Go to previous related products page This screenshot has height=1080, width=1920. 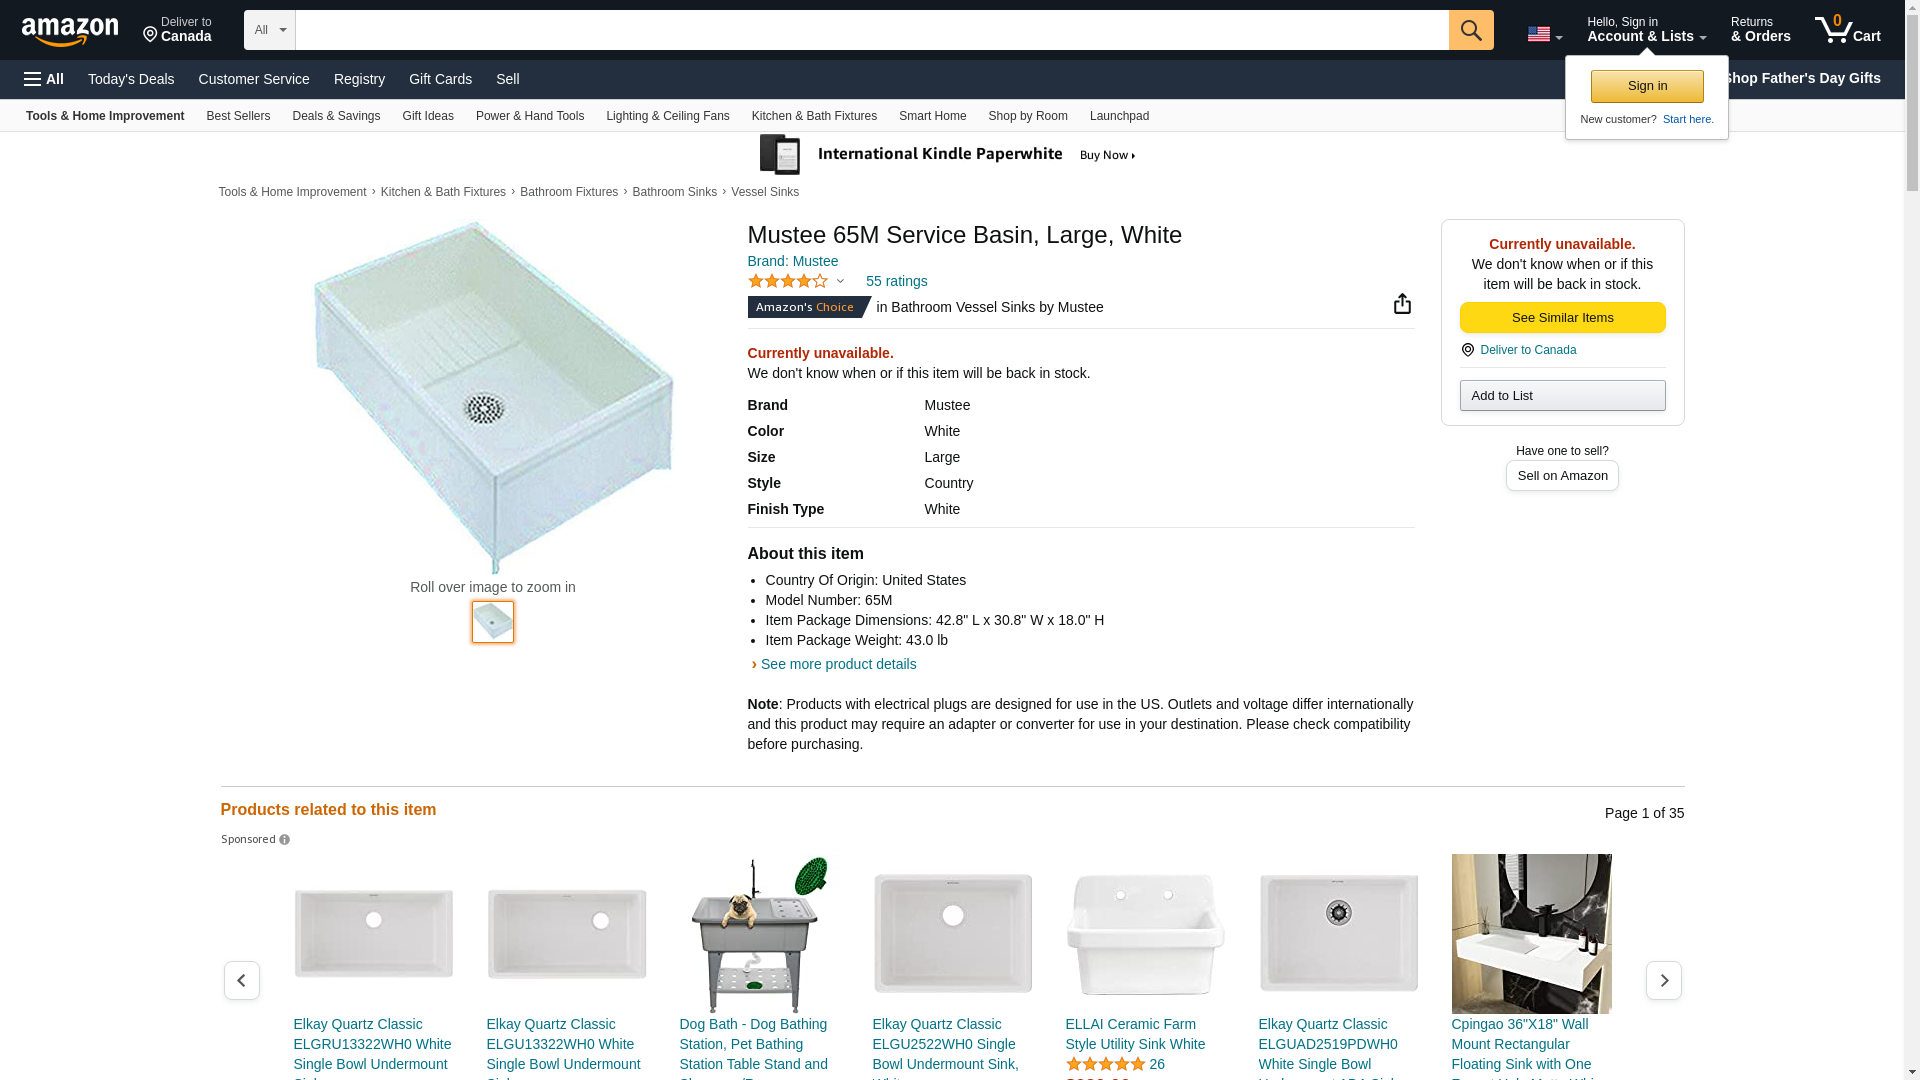point(241,980)
